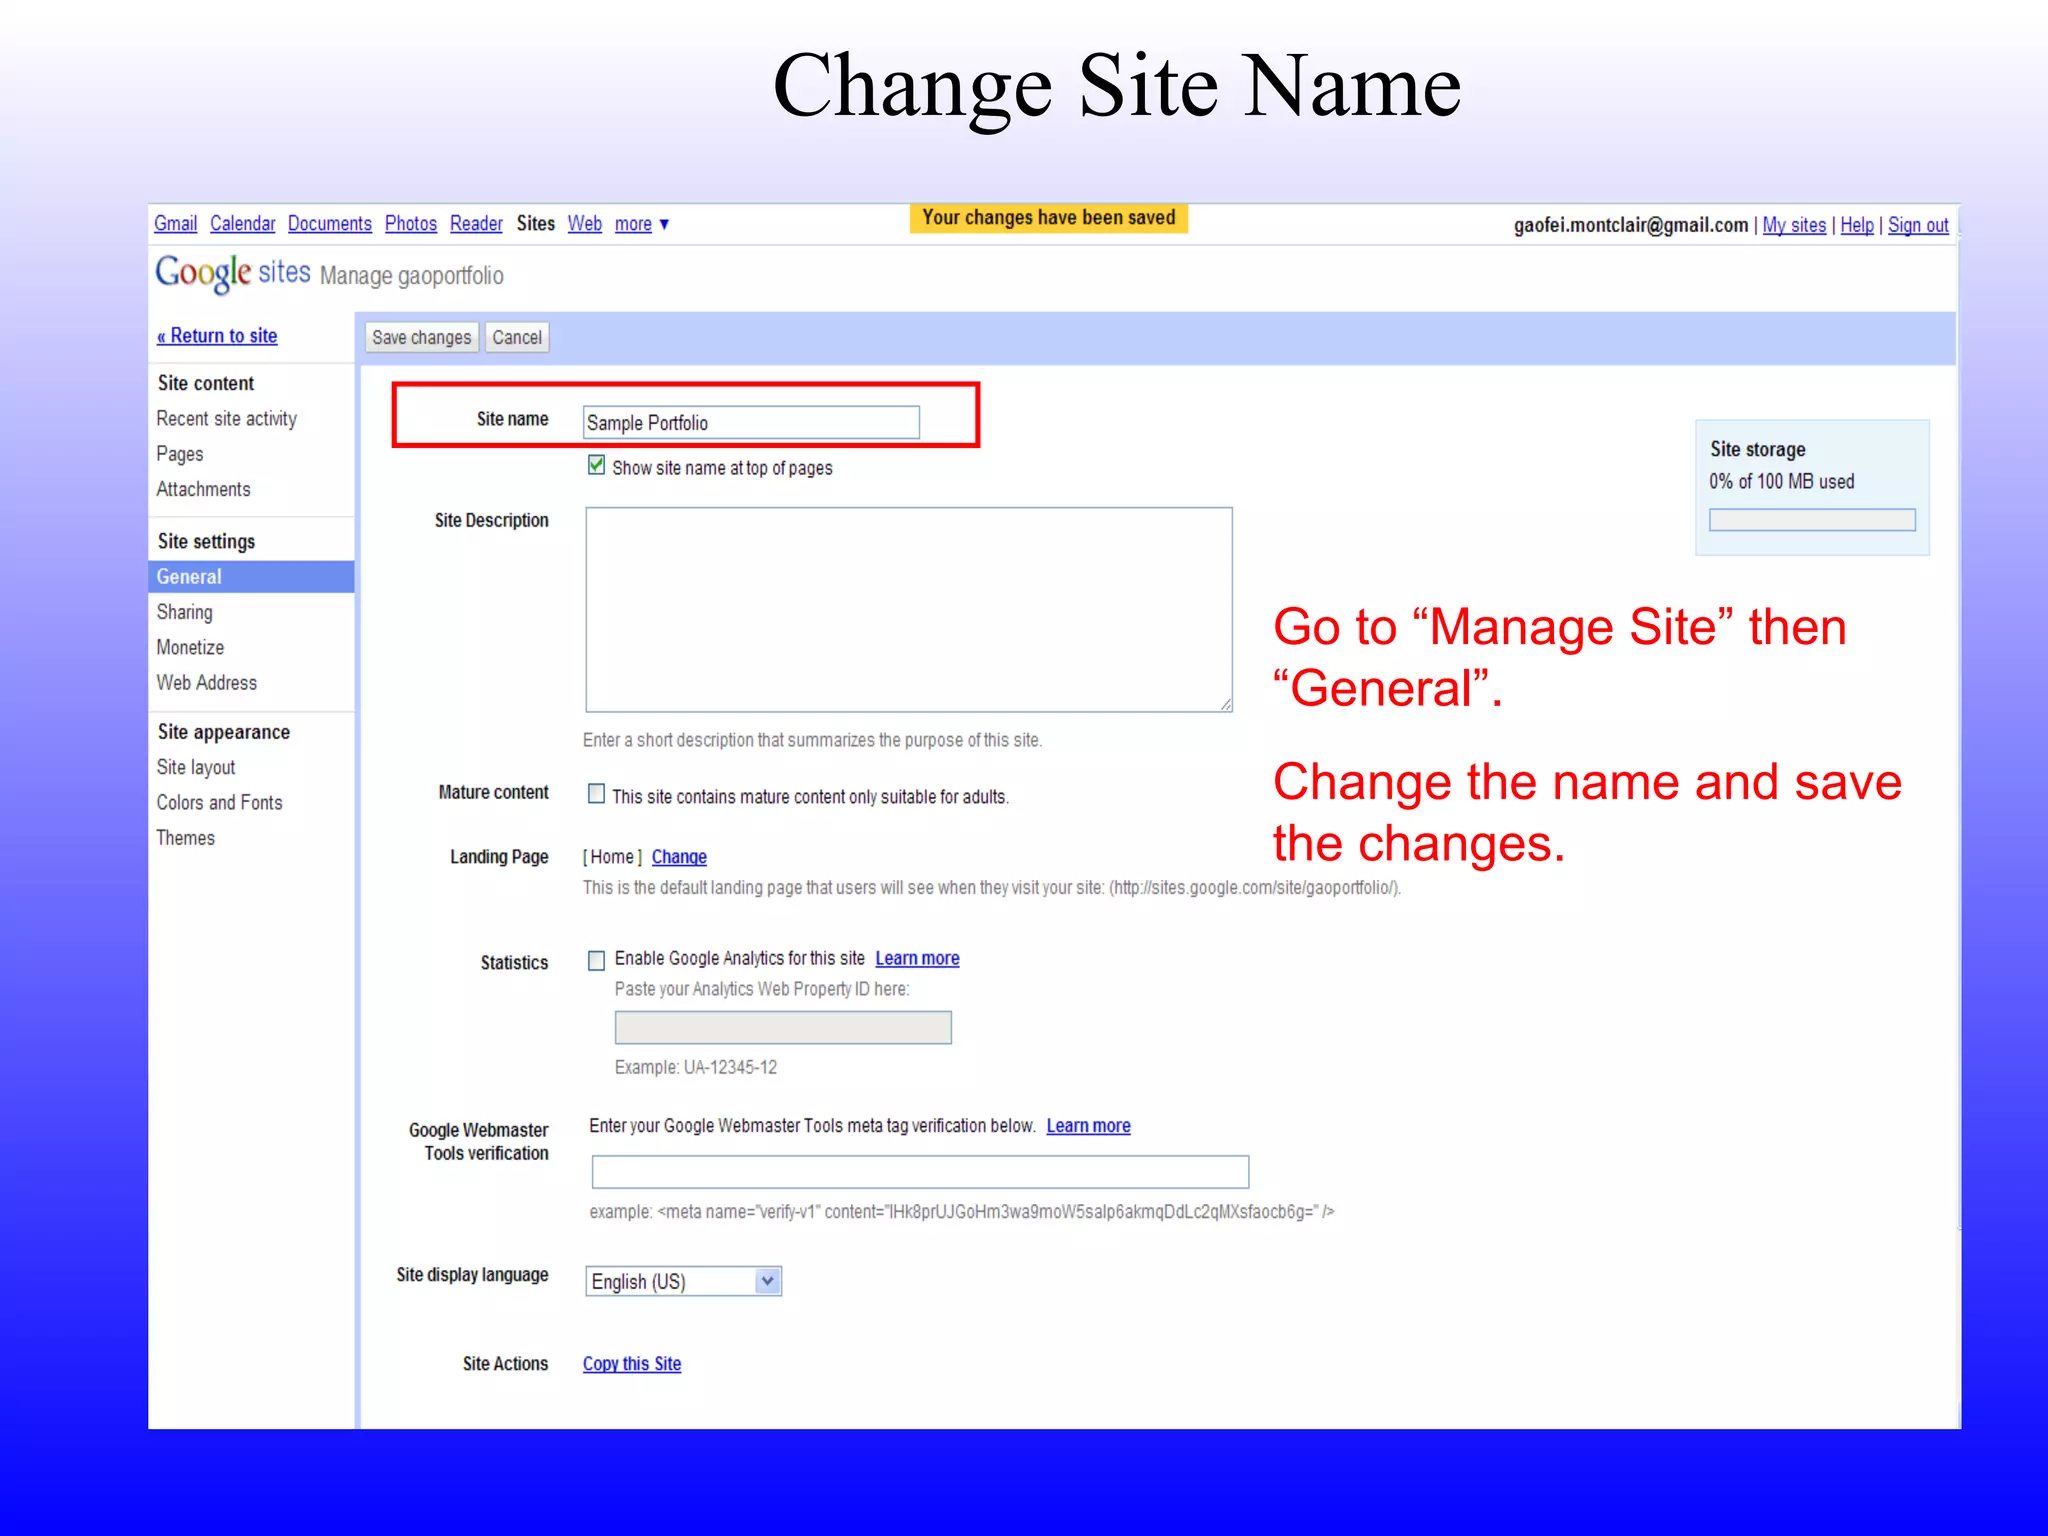Save changes button
Viewport: 2048px width, 1536px height.
tap(421, 337)
